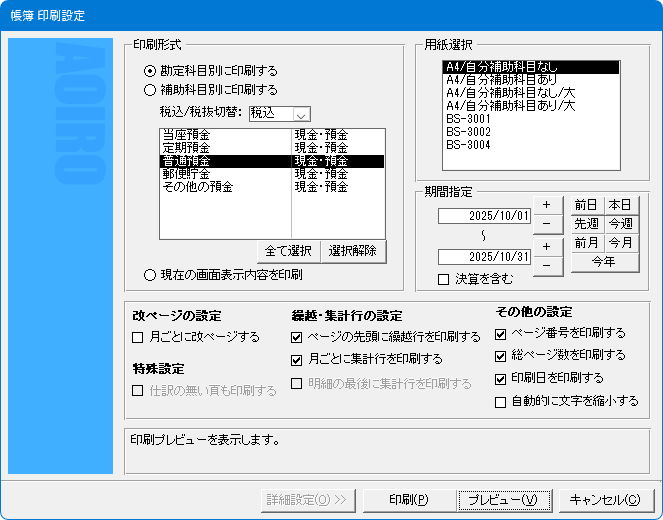The image size is (663, 520).
Task: Select A4/自分補助科目あり/大 paper option
Action: tap(510, 105)
